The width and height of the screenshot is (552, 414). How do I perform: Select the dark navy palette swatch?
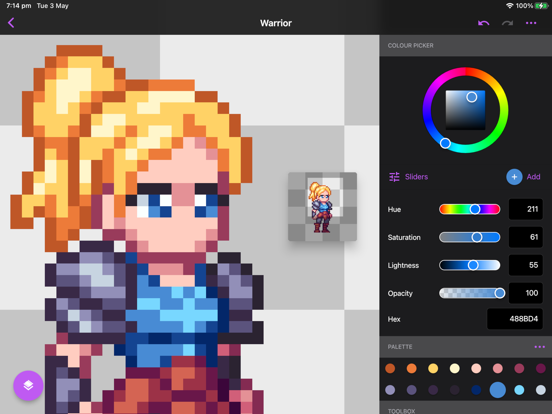pyautogui.click(x=476, y=390)
